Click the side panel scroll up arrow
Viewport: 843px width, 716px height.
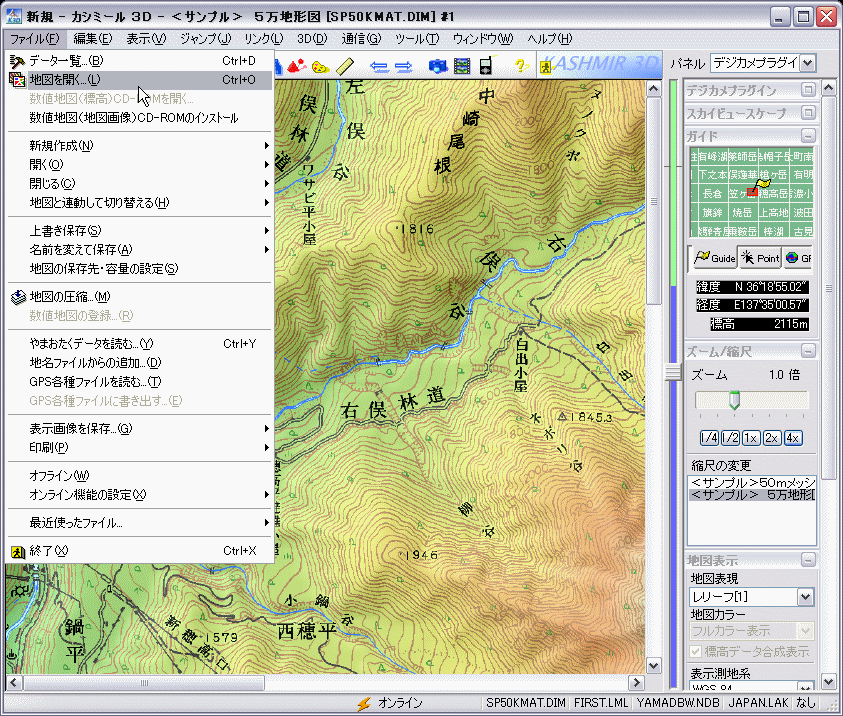(x=828, y=87)
